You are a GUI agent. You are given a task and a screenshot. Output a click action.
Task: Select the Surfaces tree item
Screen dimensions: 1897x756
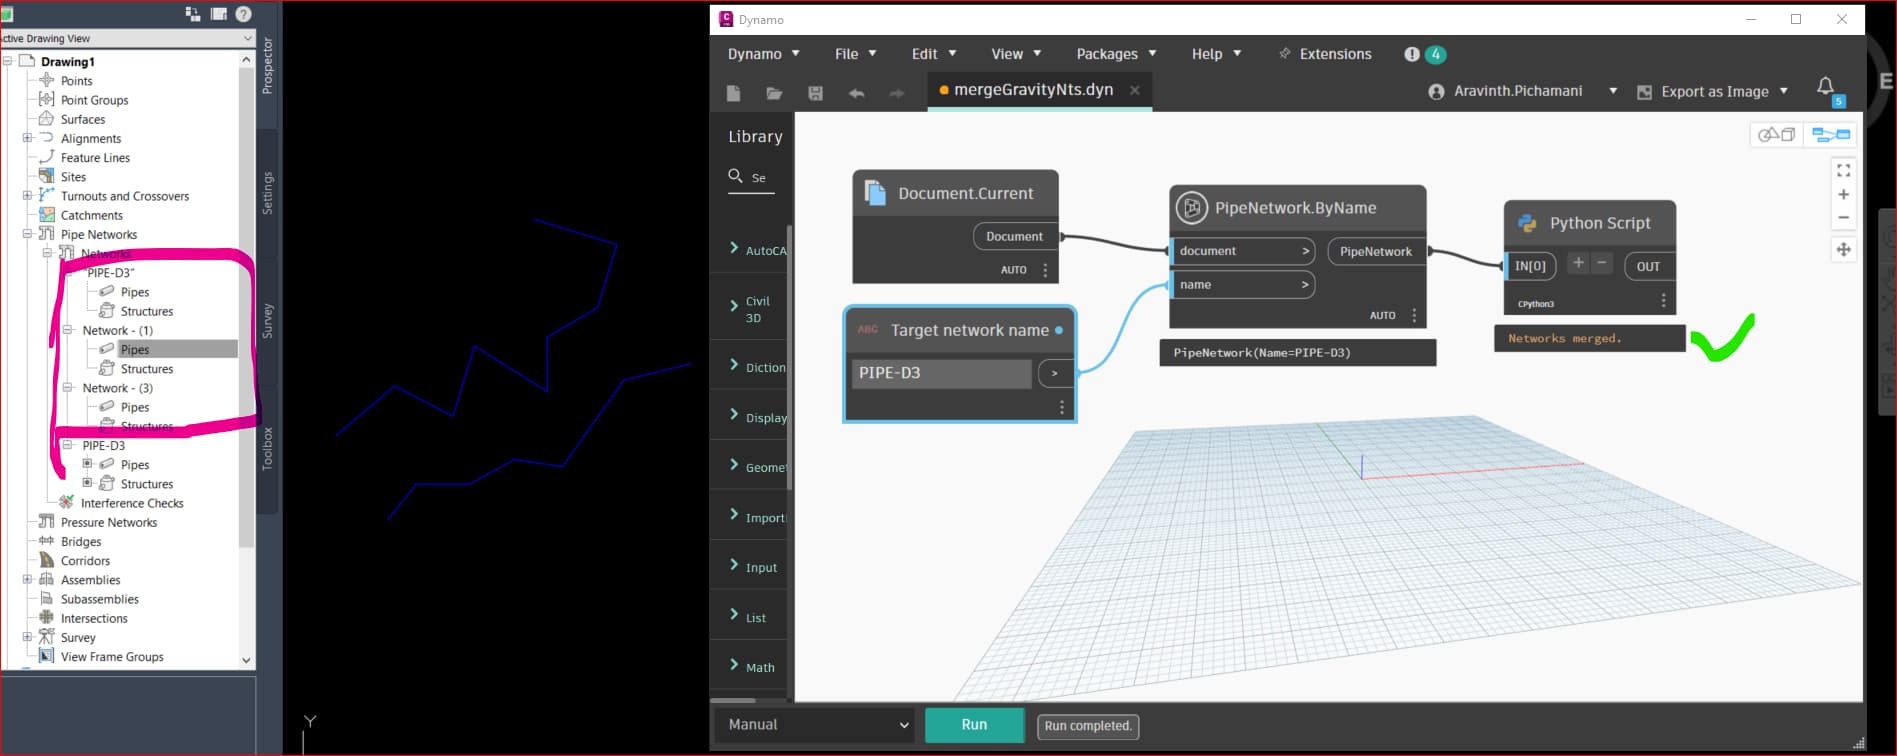(83, 119)
